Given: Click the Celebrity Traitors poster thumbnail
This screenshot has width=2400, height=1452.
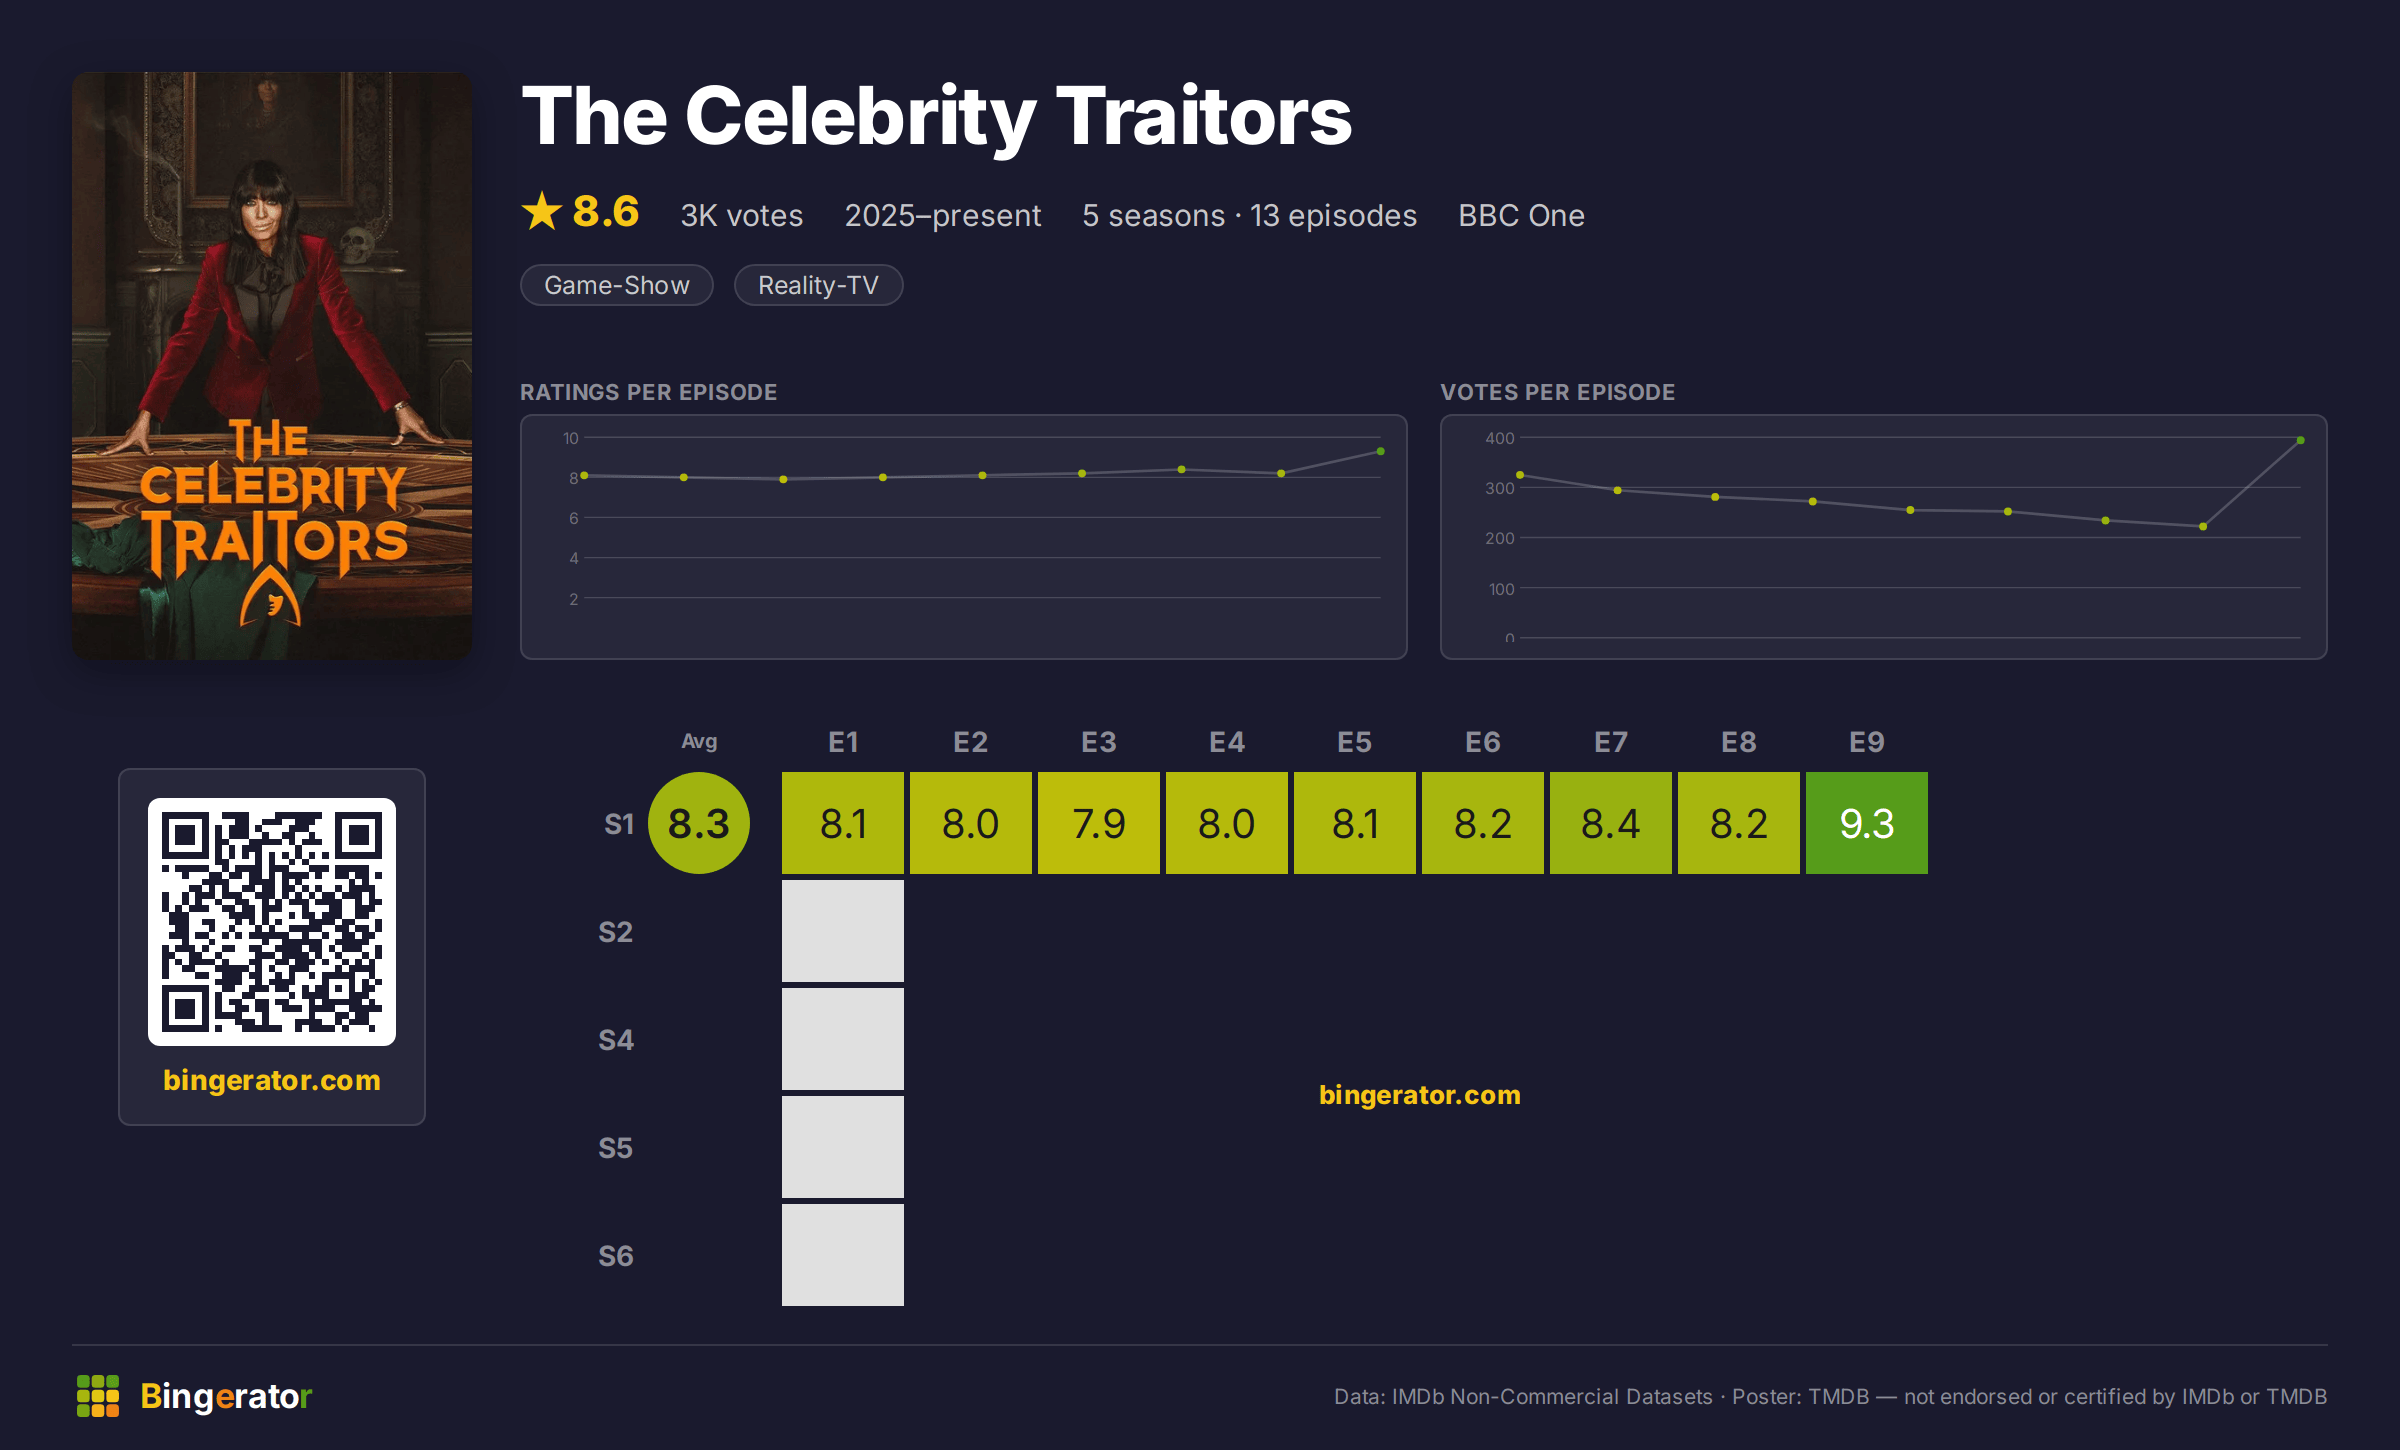Looking at the screenshot, I should (x=272, y=365).
